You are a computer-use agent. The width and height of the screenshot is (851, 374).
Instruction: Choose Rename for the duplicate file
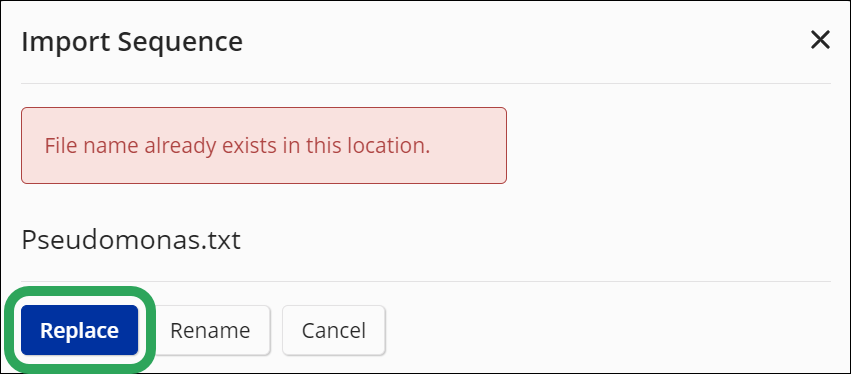click(x=210, y=330)
